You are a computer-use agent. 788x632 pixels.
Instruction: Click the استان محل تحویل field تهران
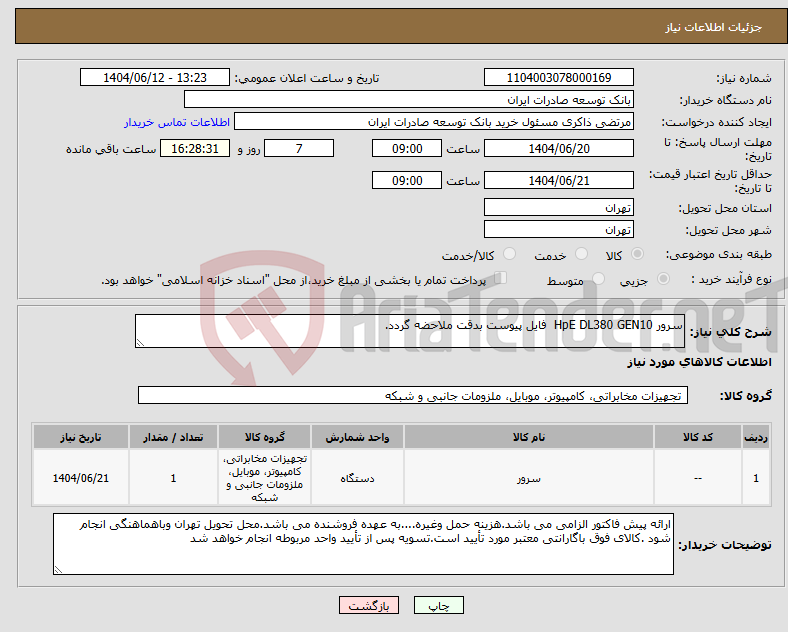point(558,207)
